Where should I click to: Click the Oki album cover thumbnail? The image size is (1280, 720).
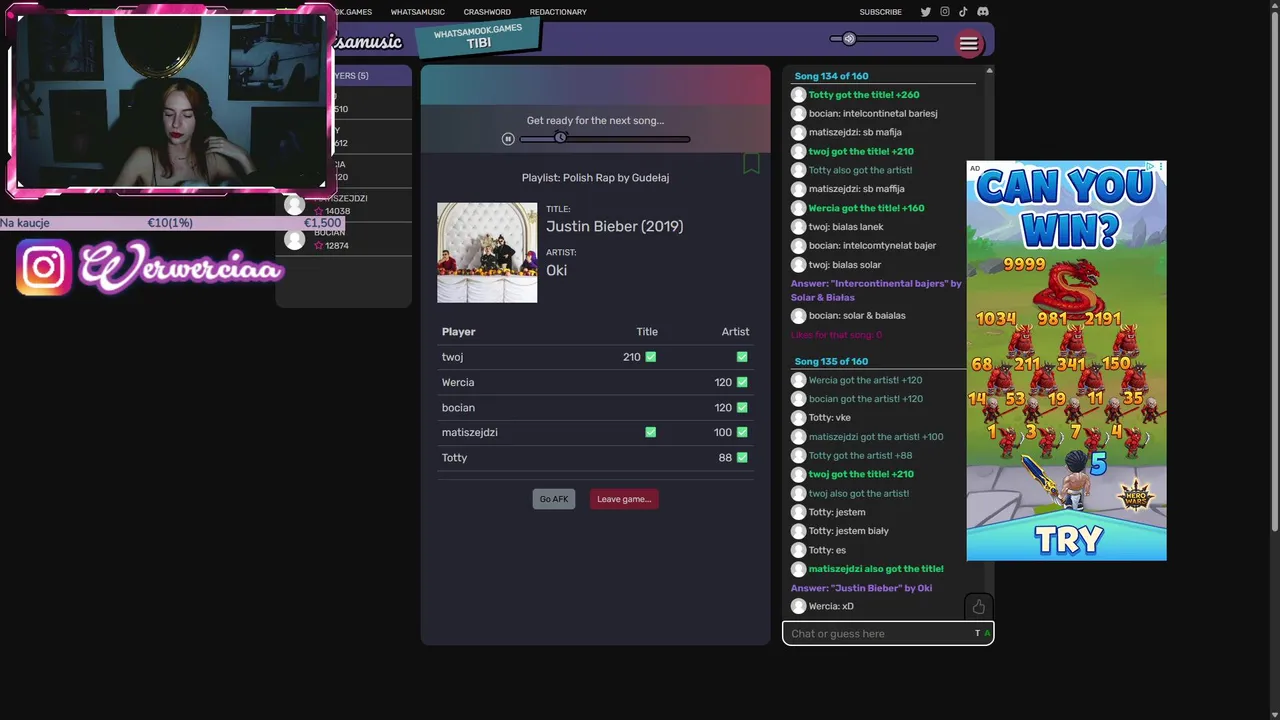click(487, 253)
